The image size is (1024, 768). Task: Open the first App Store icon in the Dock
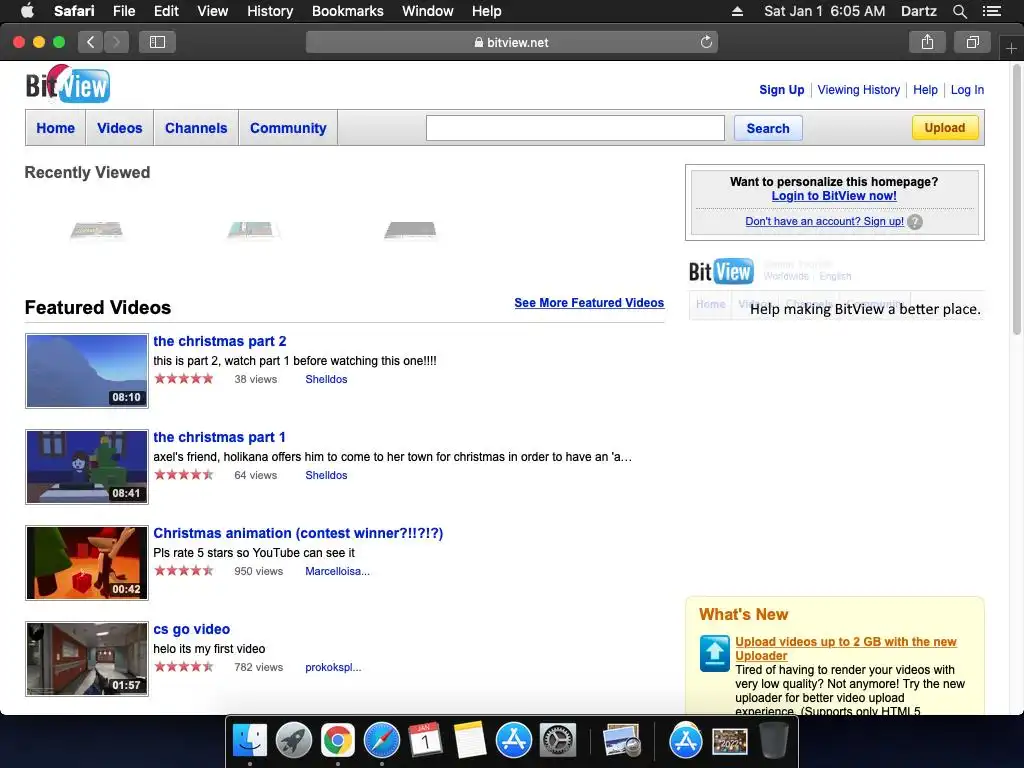[x=513, y=741]
